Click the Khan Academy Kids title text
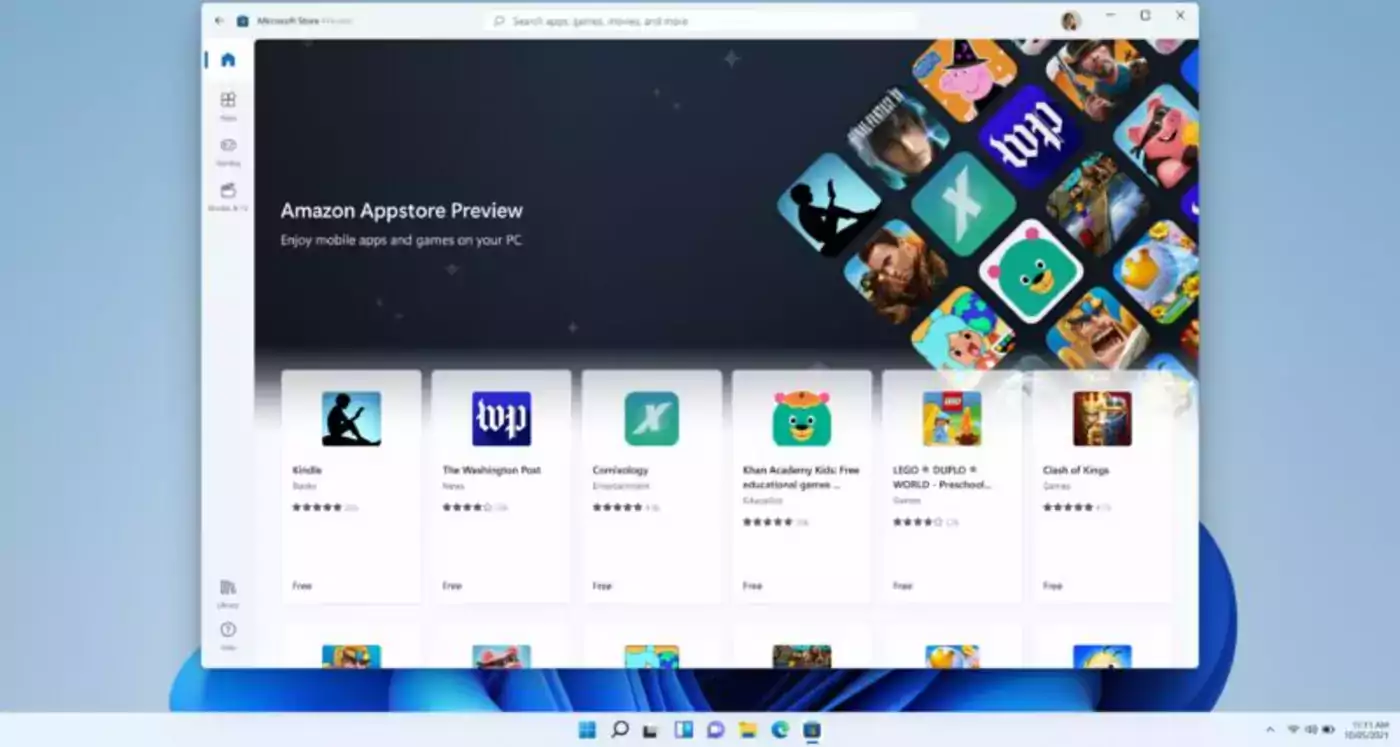Viewport: 1400px width, 747px height. click(801, 477)
